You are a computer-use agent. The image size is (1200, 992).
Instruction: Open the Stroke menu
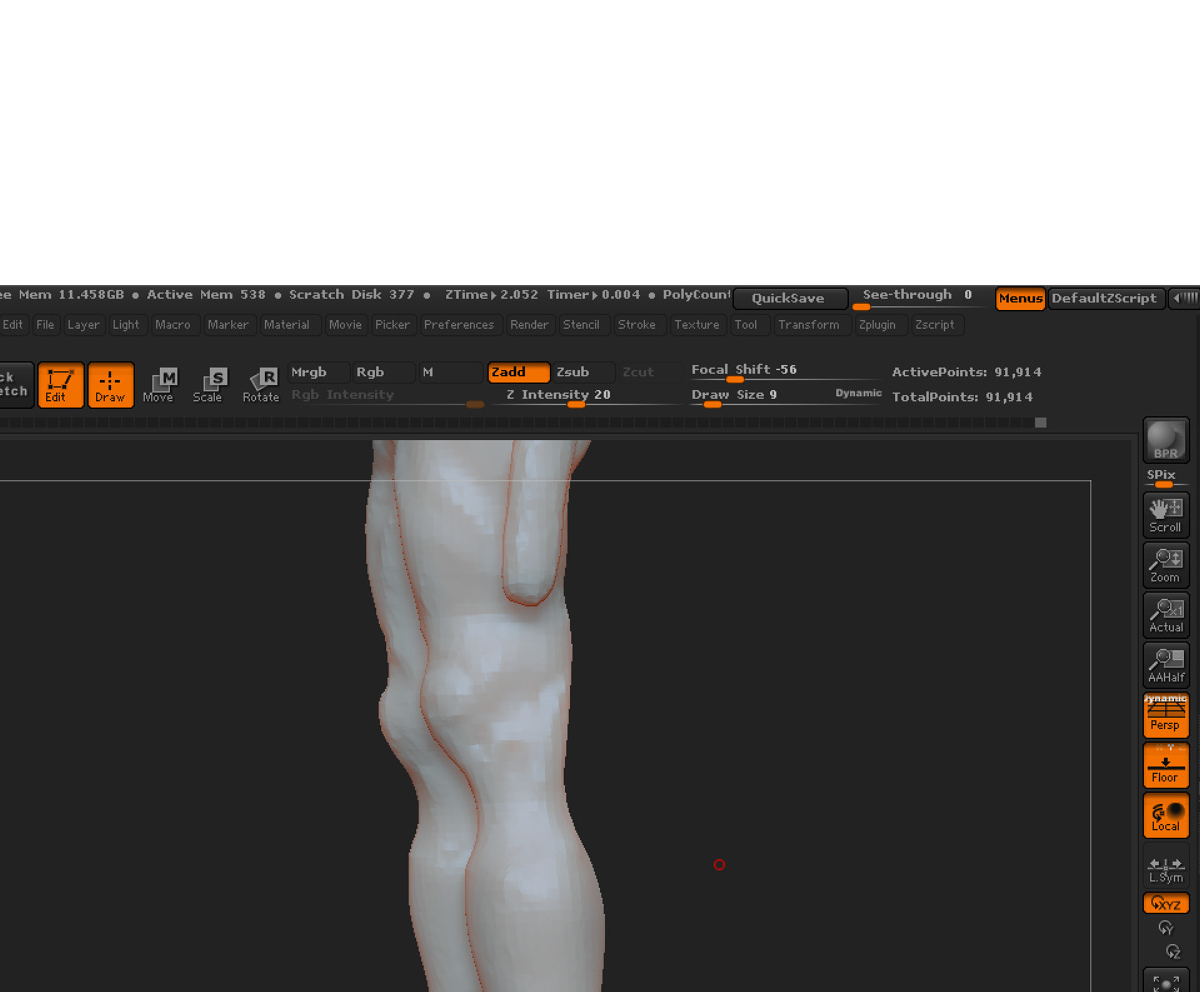[637, 325]
